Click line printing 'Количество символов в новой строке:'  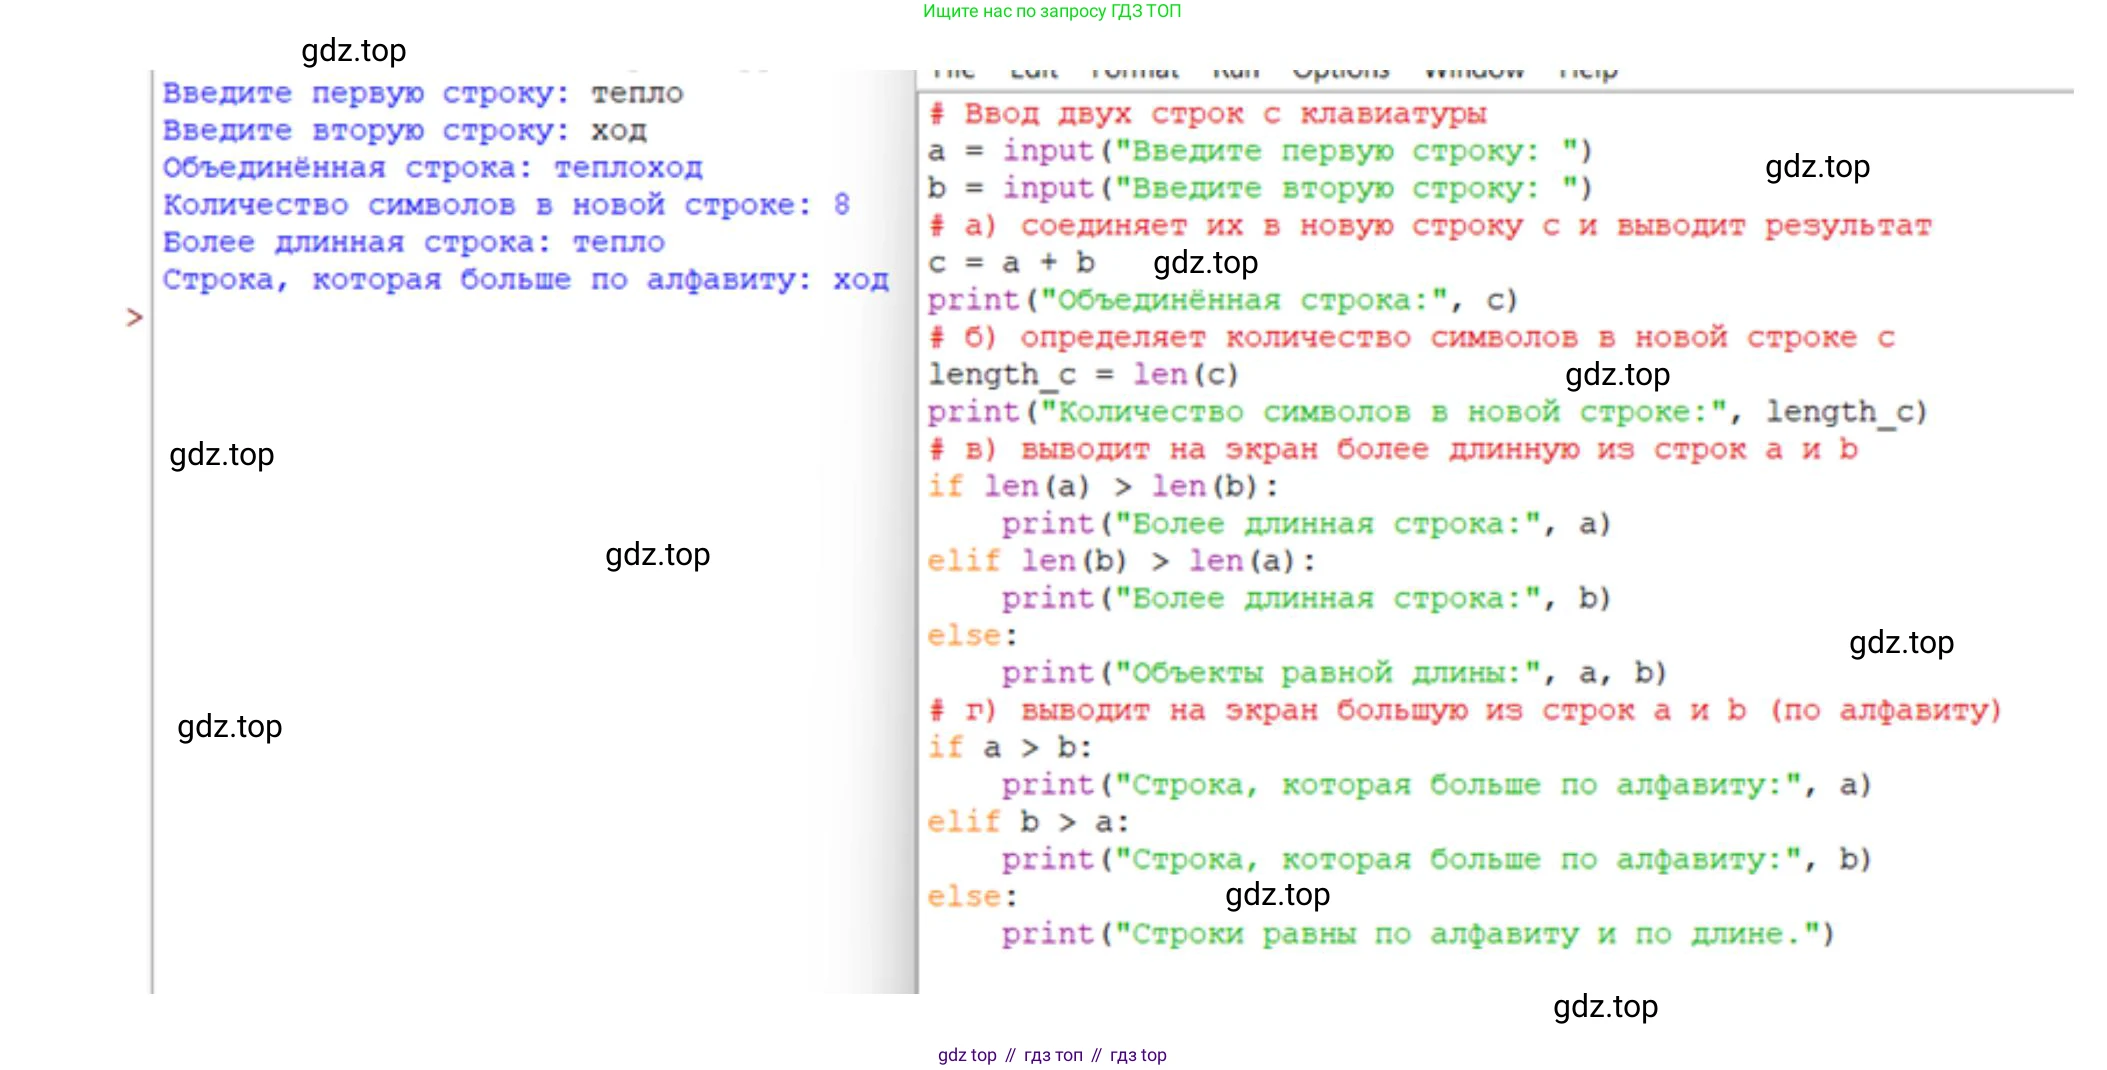coord(1428,412)
